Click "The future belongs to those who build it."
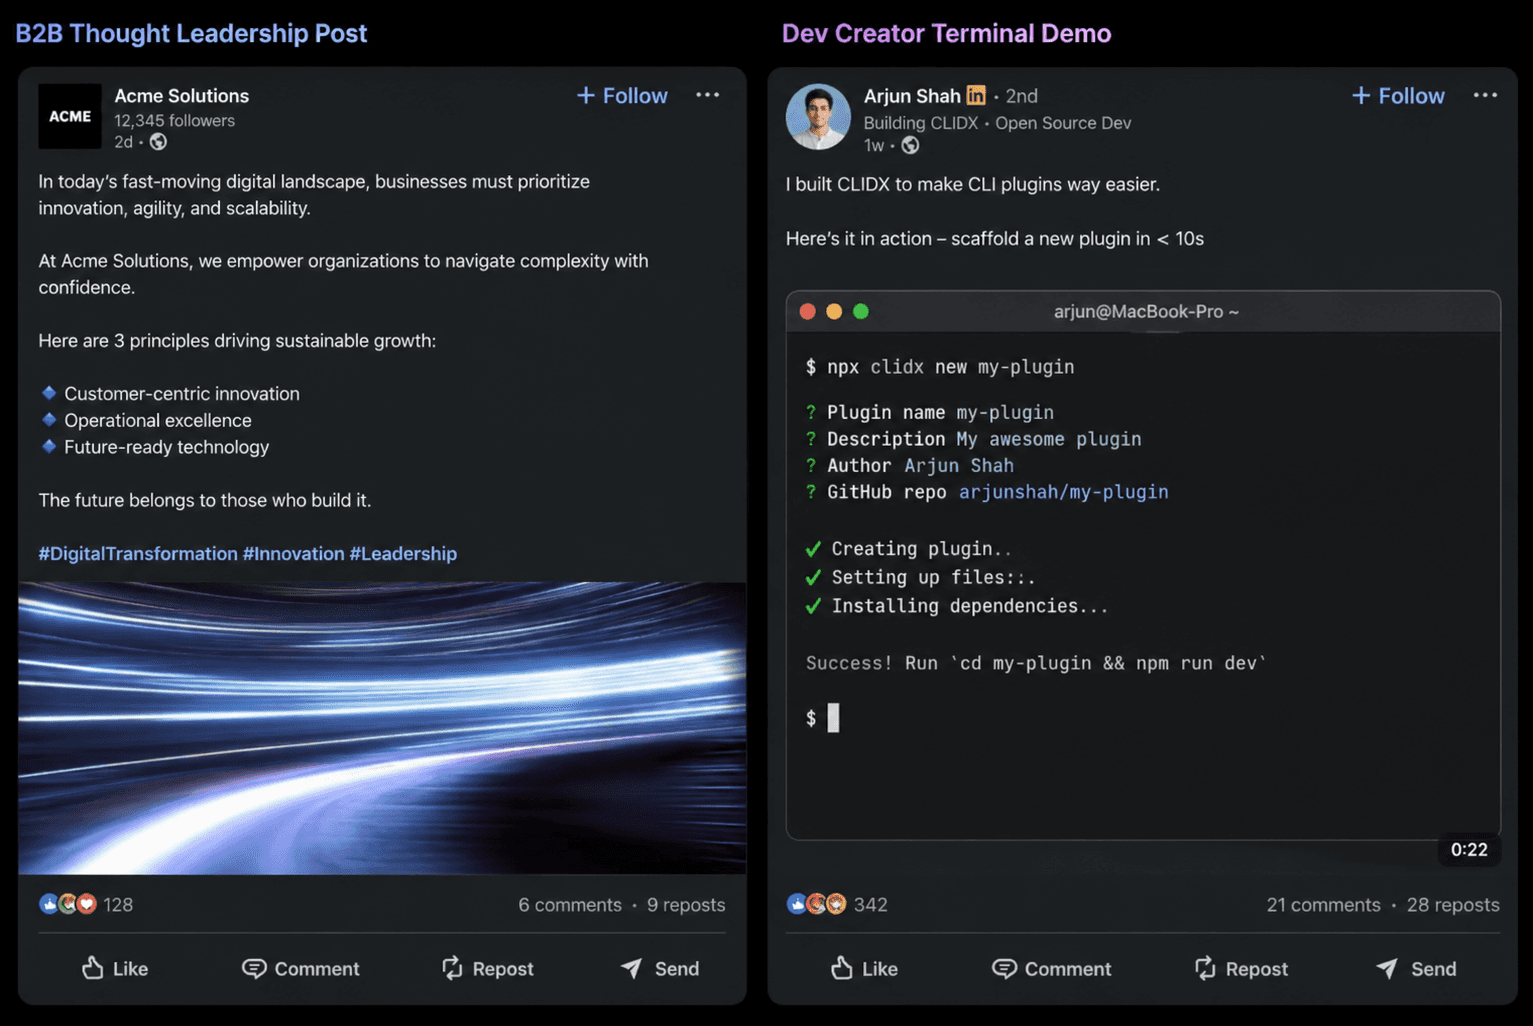The width and height of the screenshot is (1533, 1026). pyautogui.click(x=205, y=500)
